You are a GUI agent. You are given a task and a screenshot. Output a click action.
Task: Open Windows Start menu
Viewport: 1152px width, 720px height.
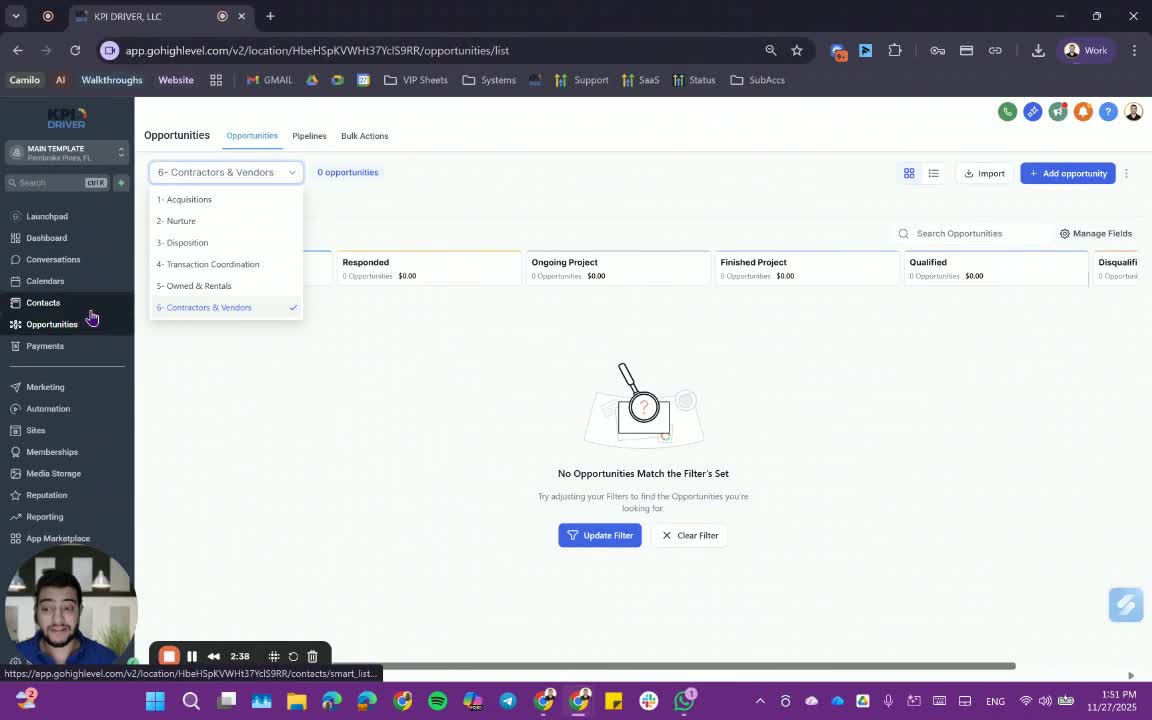click(155, 701)
